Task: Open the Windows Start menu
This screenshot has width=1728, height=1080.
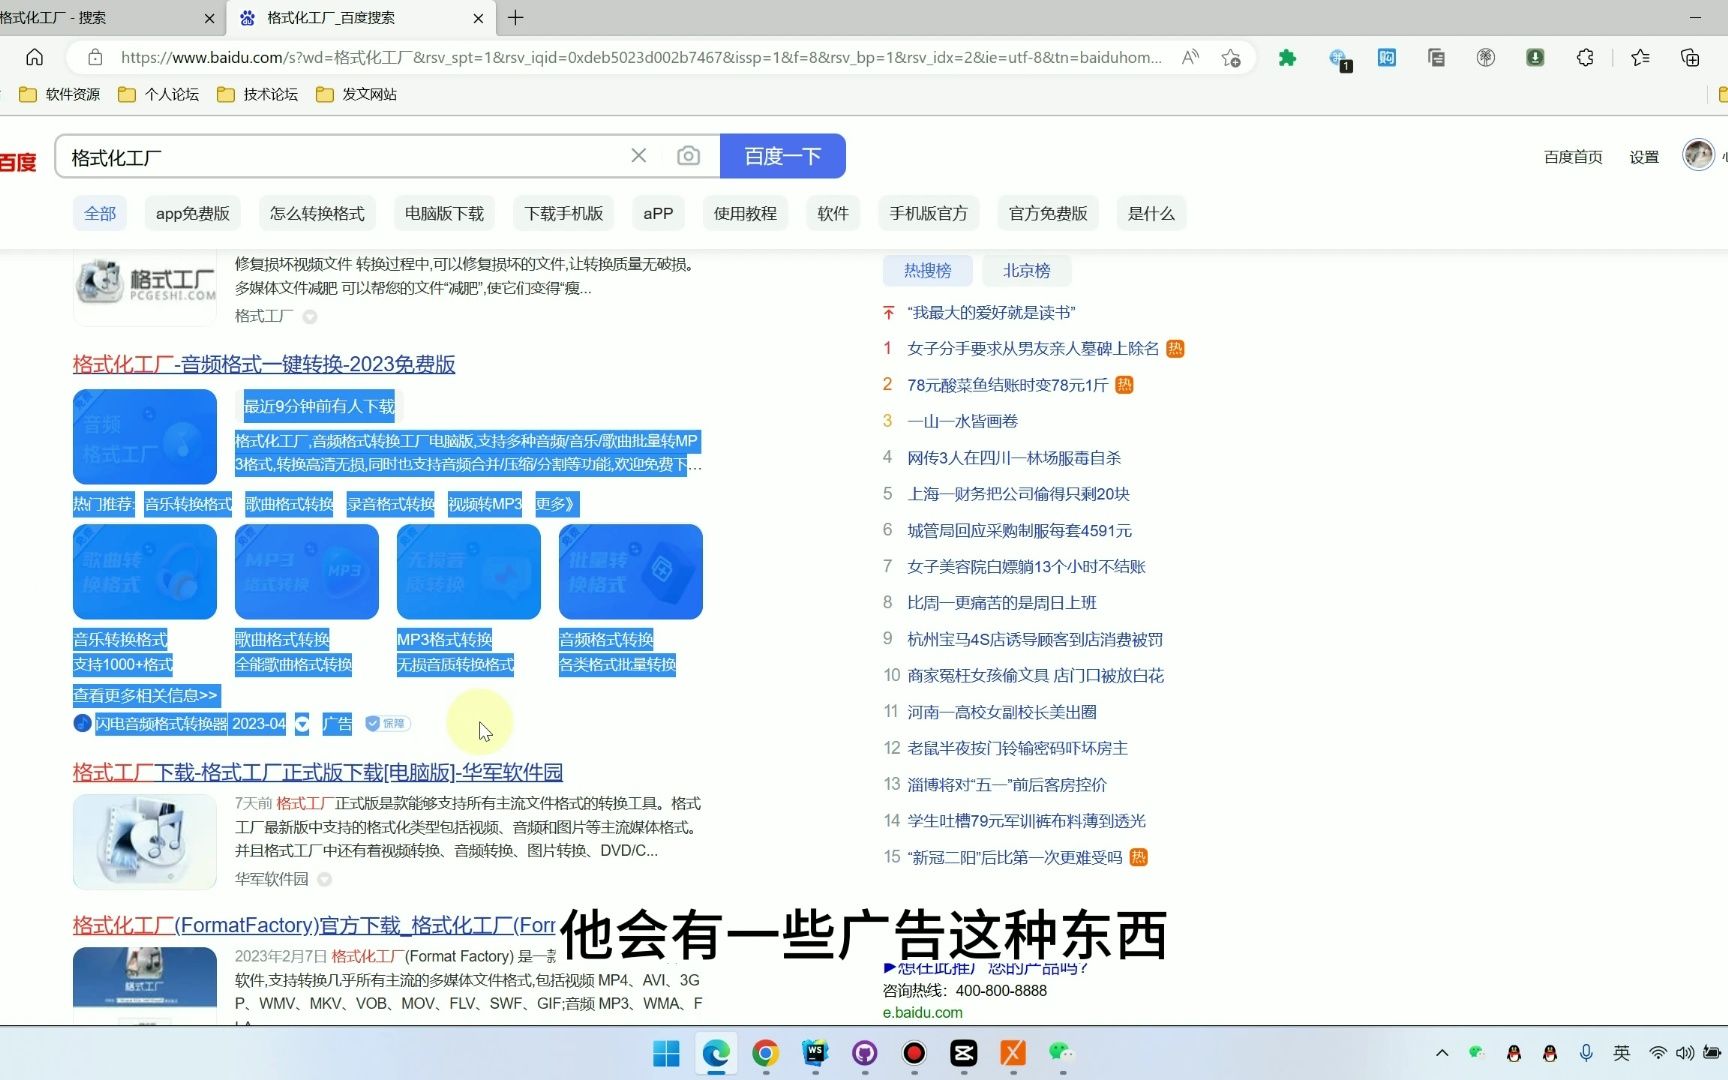Action: click(x=666, y=1053)
